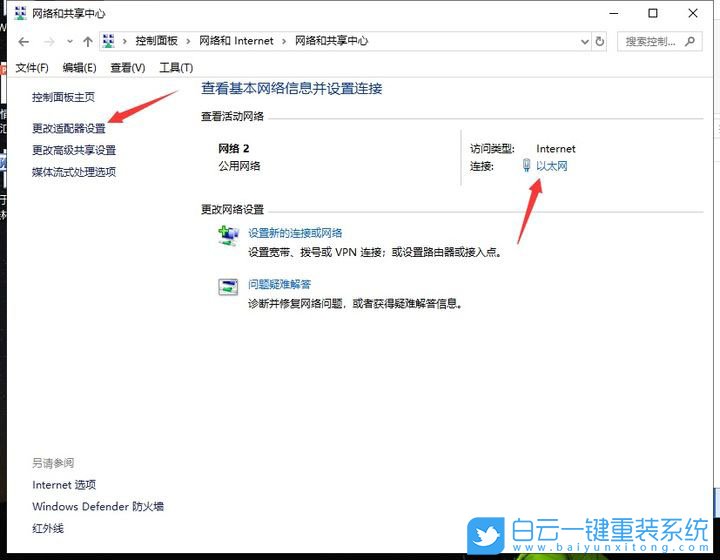
Task: Open the recent locations dropdown arrow
Action: (70, 42)
